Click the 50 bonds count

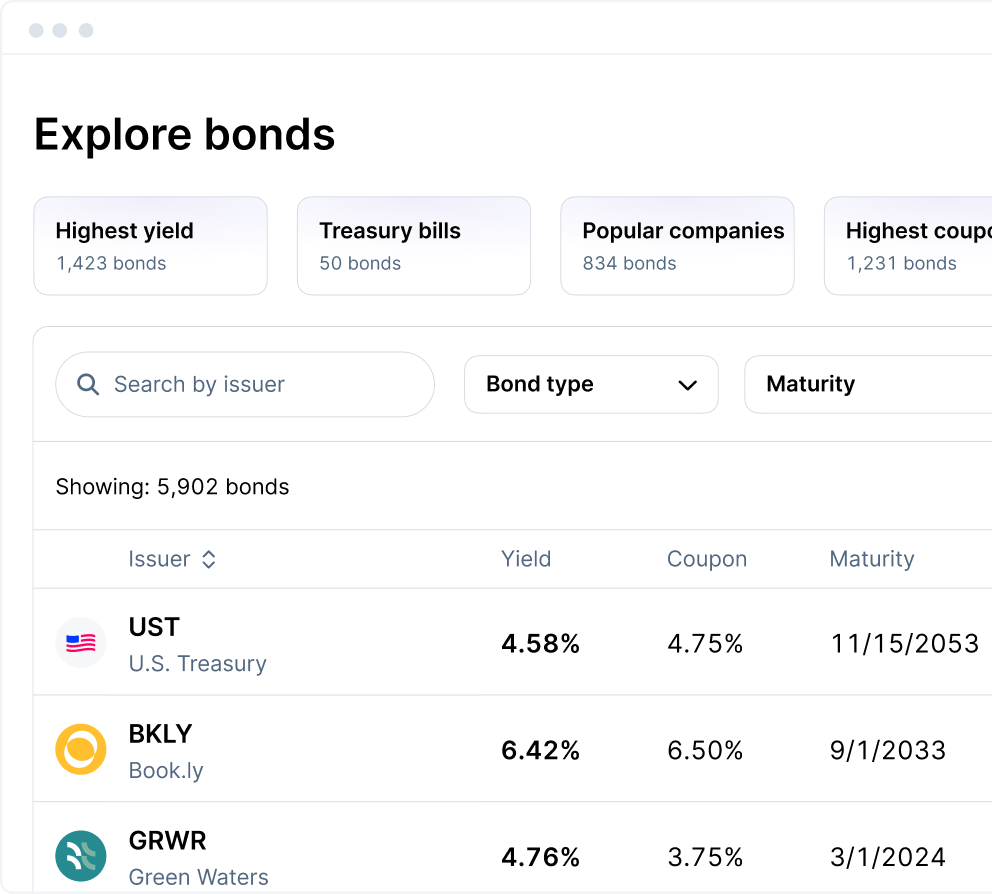pyautogui.click(x=360, y=263)
